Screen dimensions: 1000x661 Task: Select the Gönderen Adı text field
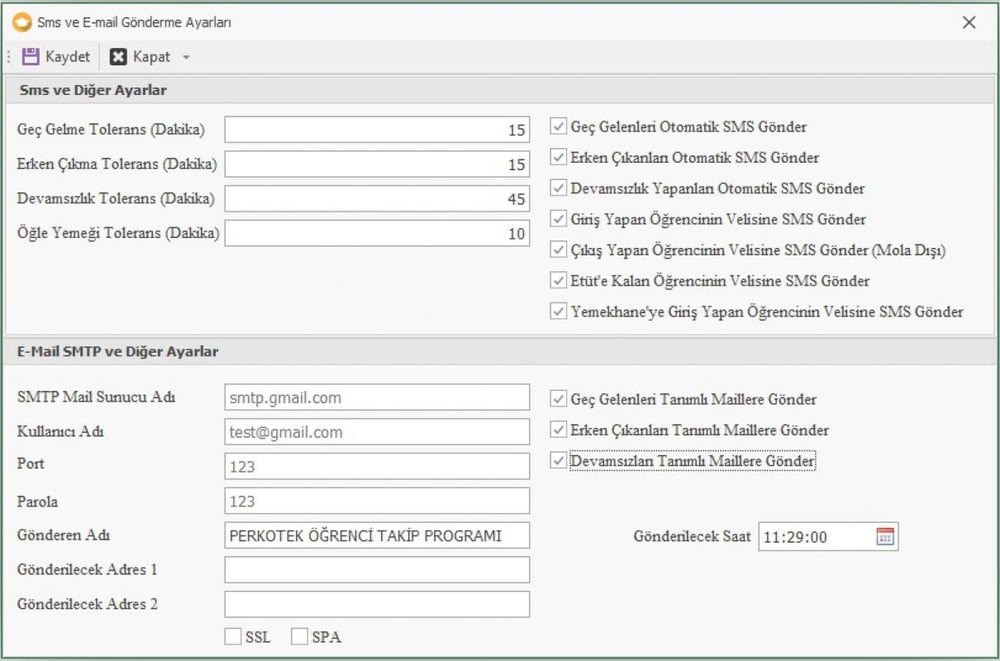(376, 536)
